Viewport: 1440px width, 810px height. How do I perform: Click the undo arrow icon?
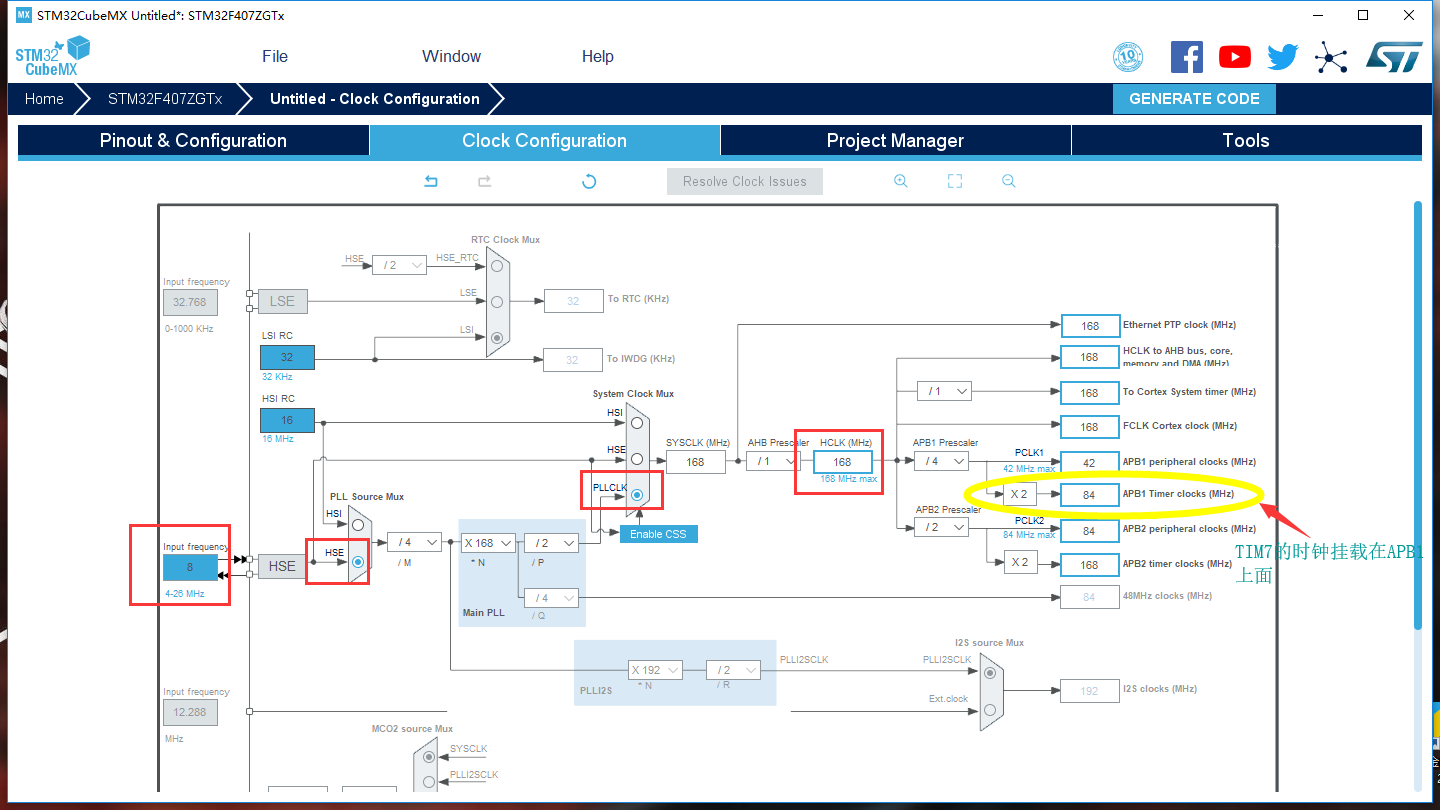tap(431, 181)
